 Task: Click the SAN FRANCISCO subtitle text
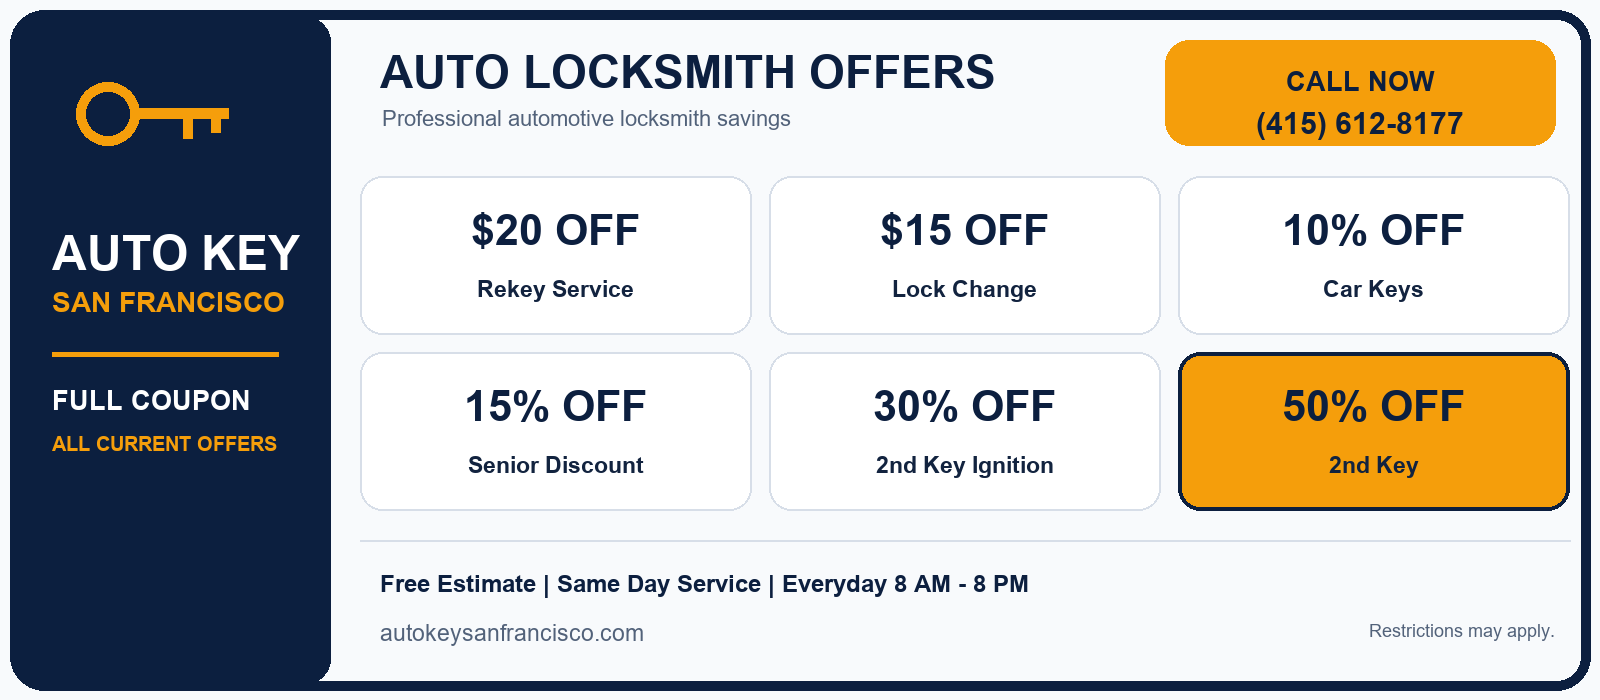click(168, 302)
